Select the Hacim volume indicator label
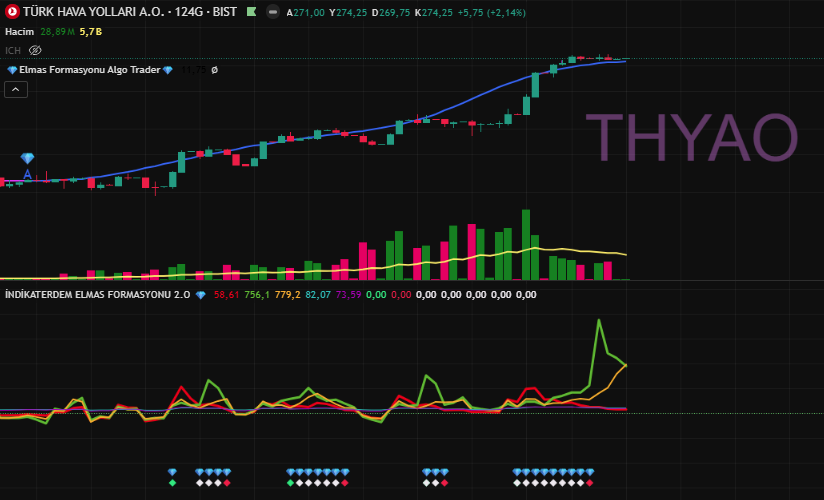This screenshot has width=824, height=500. click(x=19, y=32)
